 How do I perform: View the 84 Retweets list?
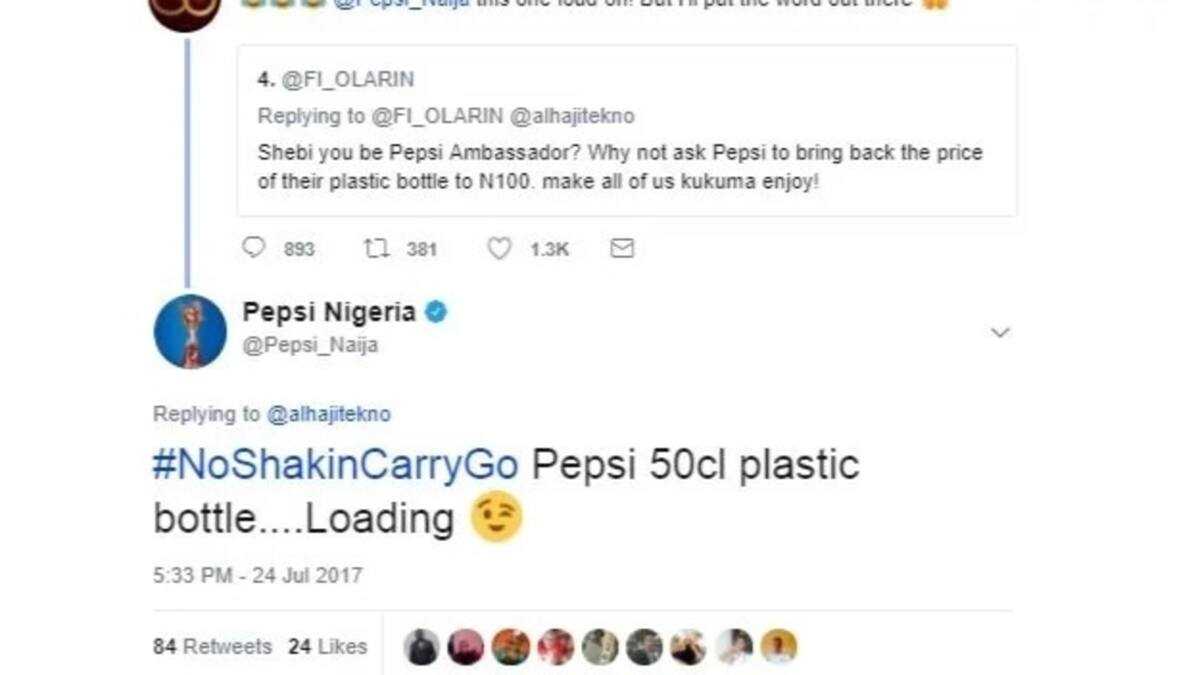pyautogui.click(x=212, y=647)
